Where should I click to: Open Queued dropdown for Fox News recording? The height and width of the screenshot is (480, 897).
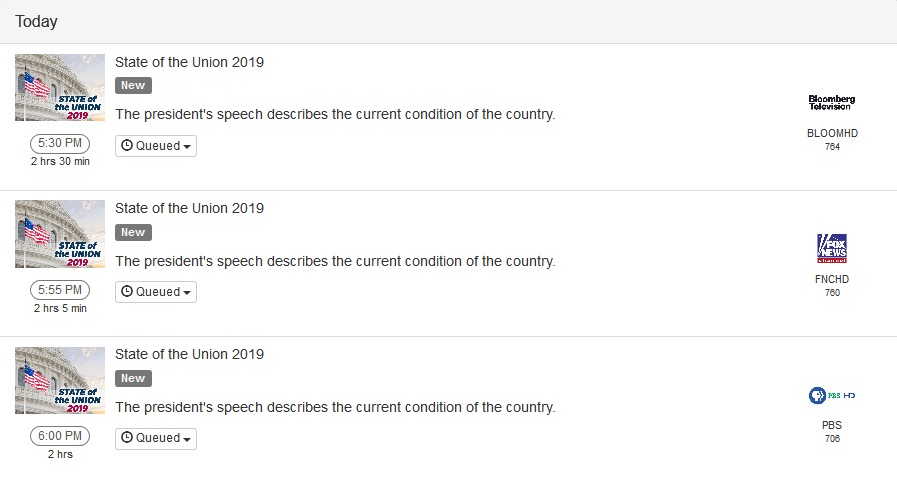(x=156, y=292)
